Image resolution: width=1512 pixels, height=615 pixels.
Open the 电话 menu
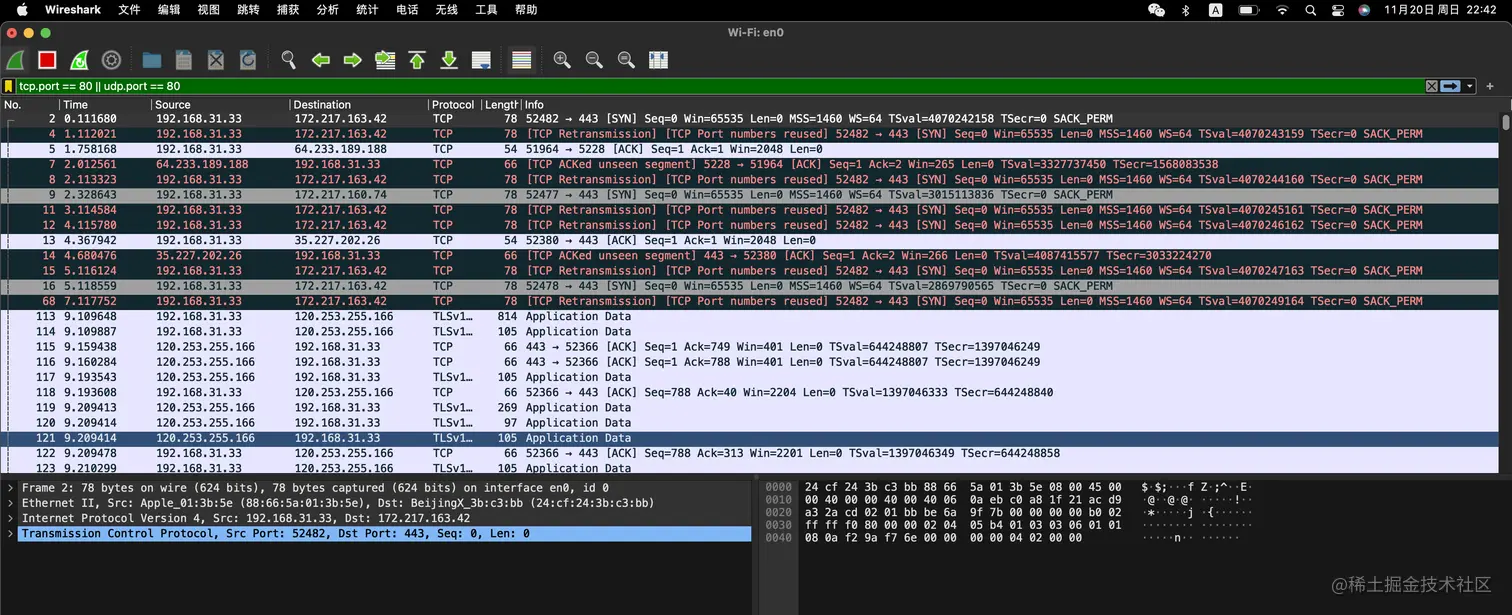407,10
